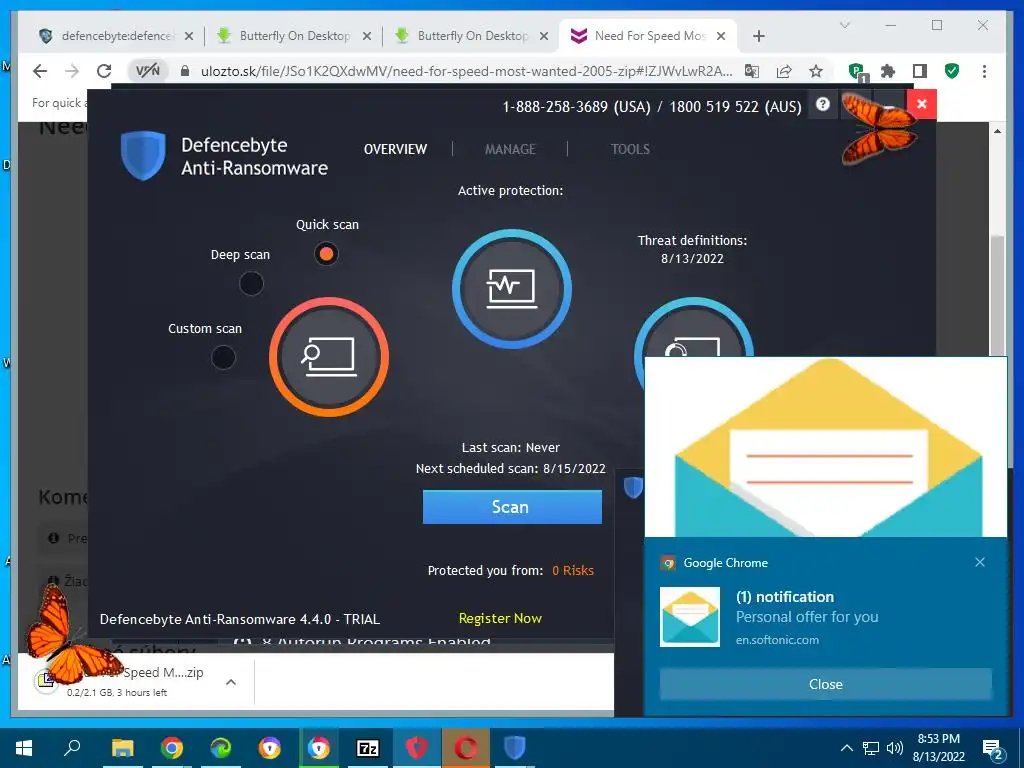Click the phone number 1-888-258-3689 (USA)
This screenshot has width=1024, height=768.
click(577, 106)
